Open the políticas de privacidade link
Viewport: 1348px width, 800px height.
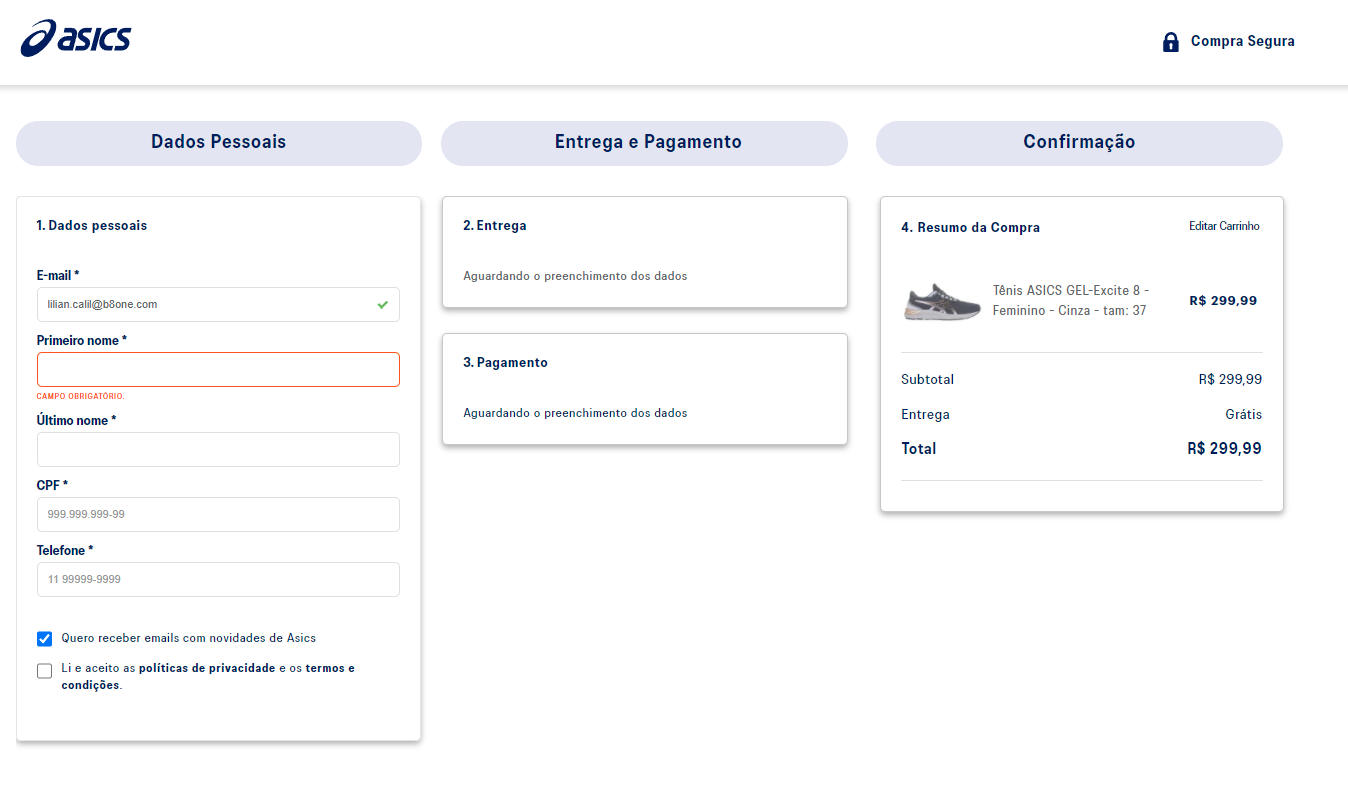tap(207, 668)
